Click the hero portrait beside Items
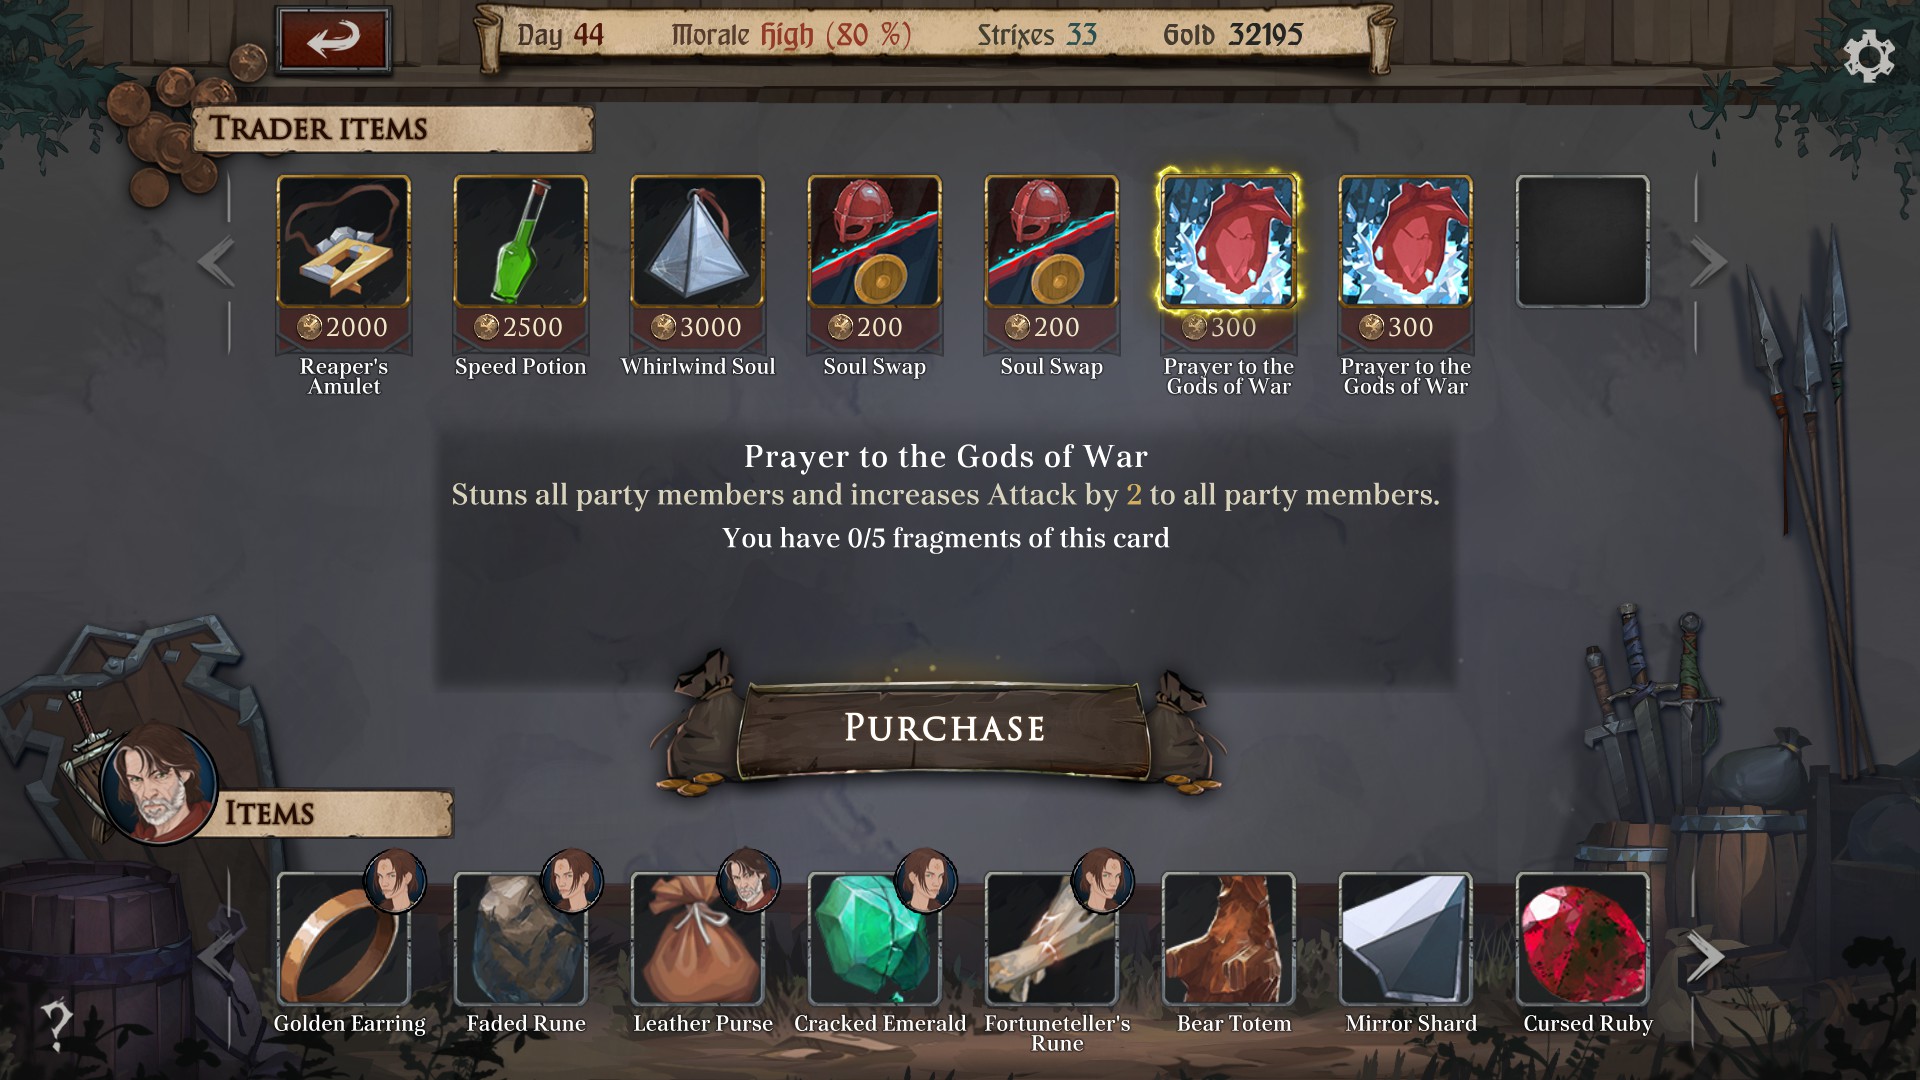 (x=159, y=785)
